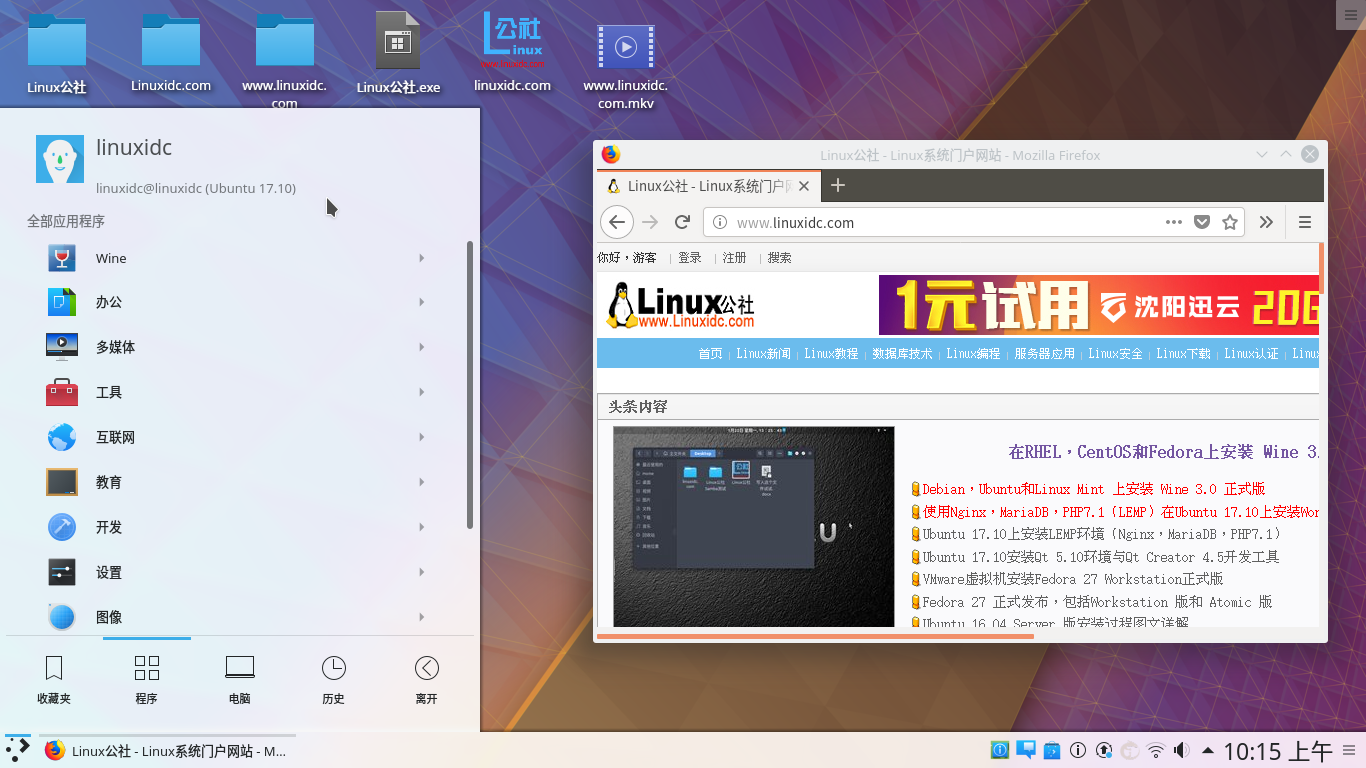Screen dimensions: 1366x768
Task: Open the blue chat notification tray icon
Action: point(1026,749)
